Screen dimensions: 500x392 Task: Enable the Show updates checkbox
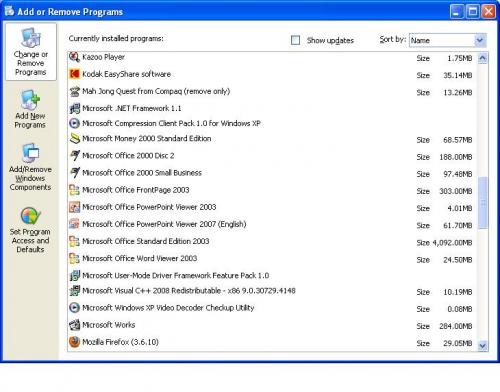tap(295, 40)
